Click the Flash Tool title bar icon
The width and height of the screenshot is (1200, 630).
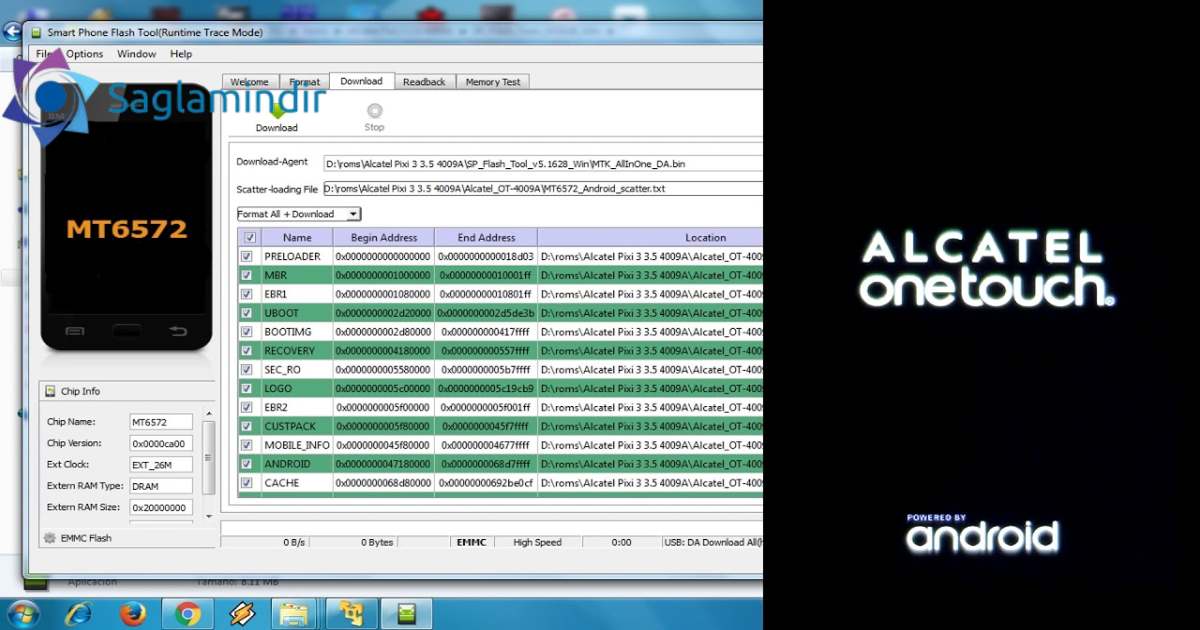pos(36,32)
